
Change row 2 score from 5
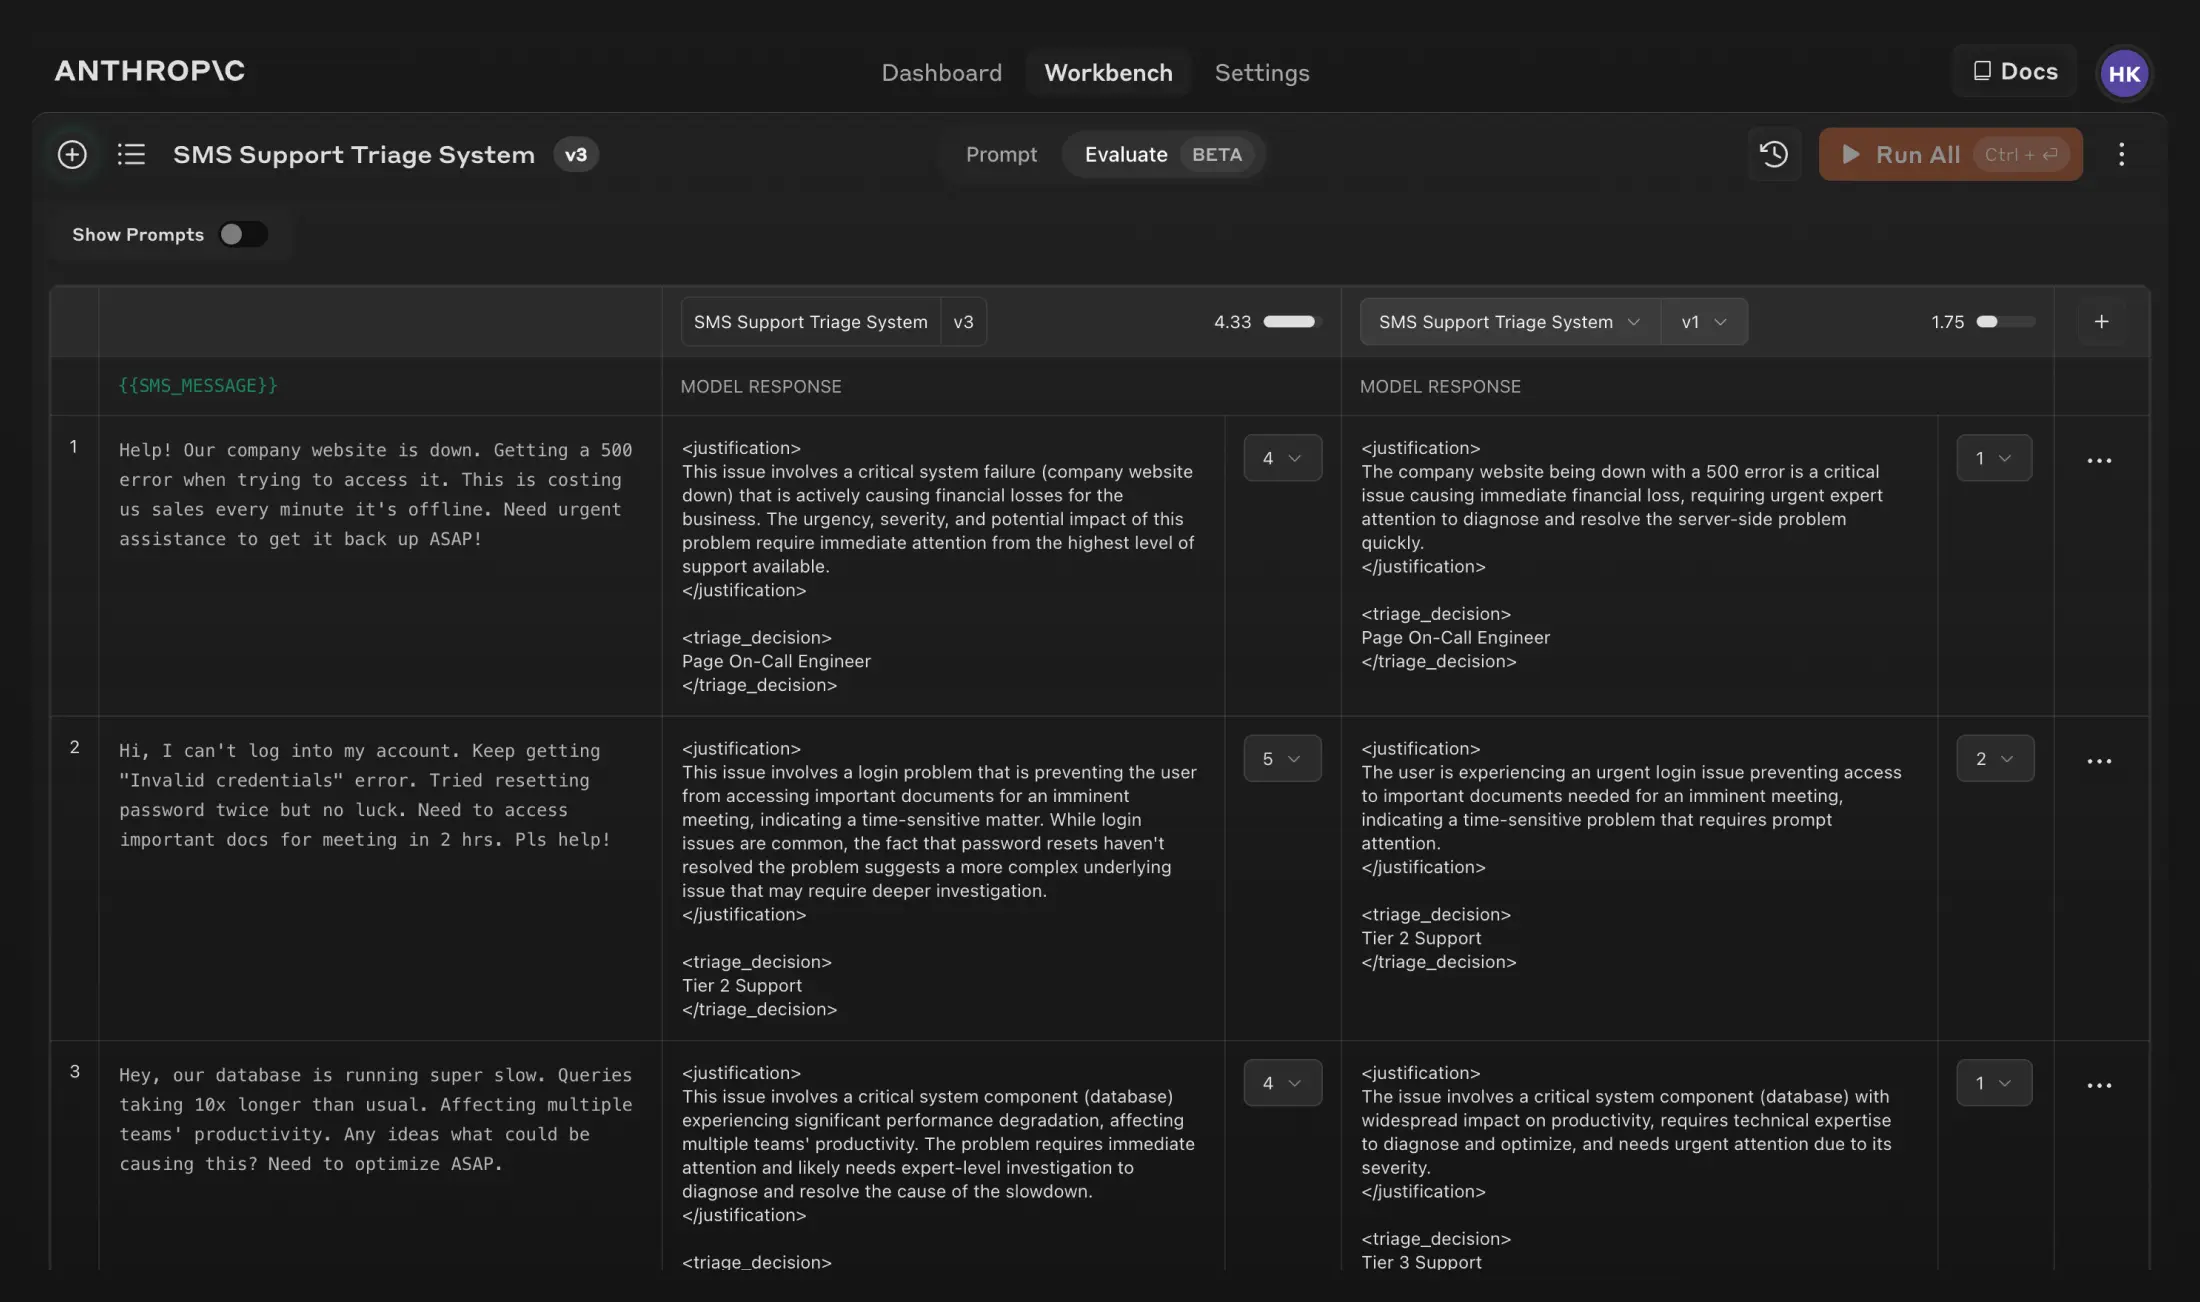point(1283,758)
